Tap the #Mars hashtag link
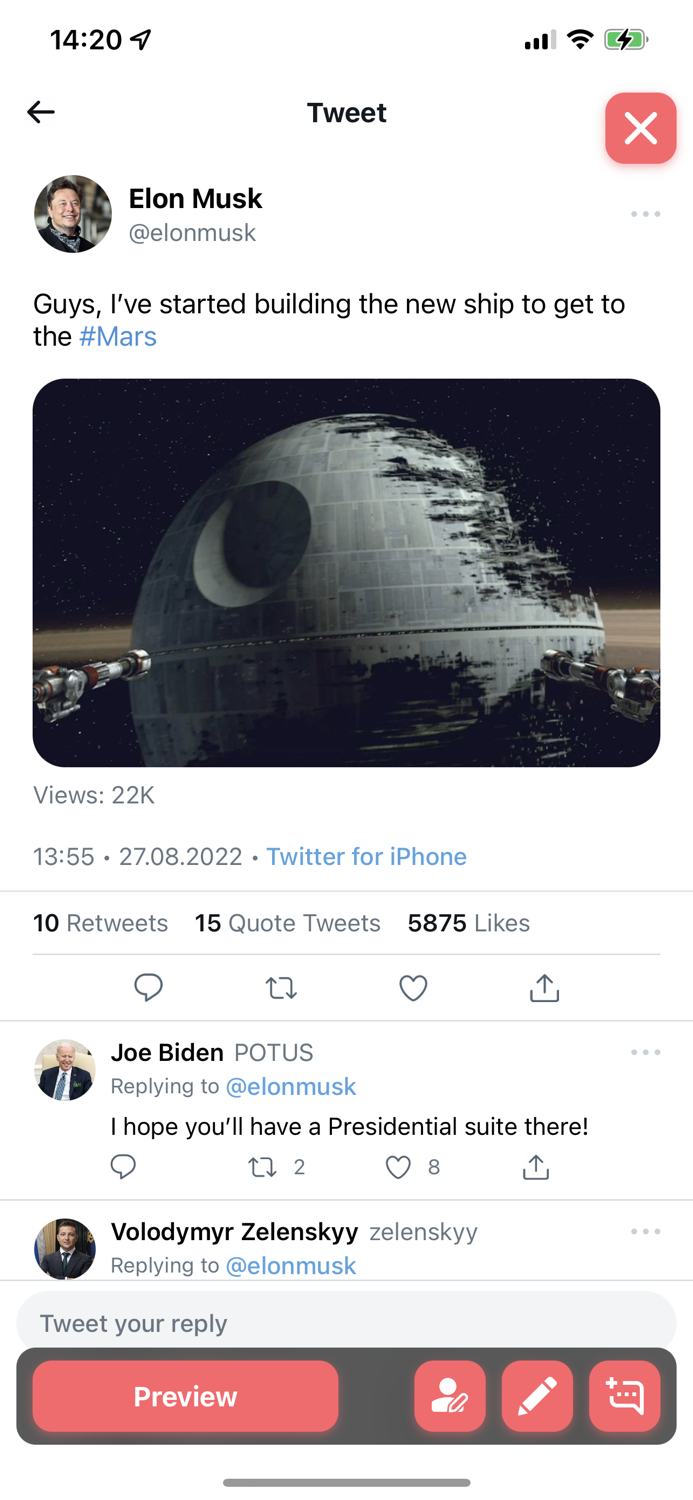 tap(118, 336)
